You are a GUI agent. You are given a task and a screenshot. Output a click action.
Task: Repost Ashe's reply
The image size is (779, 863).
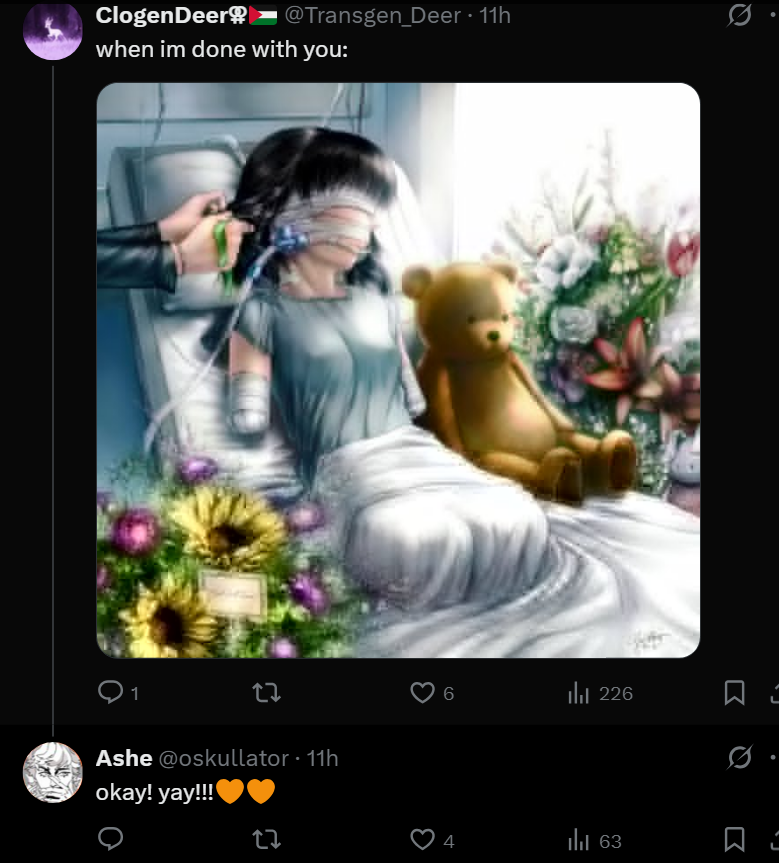(266, 840)
